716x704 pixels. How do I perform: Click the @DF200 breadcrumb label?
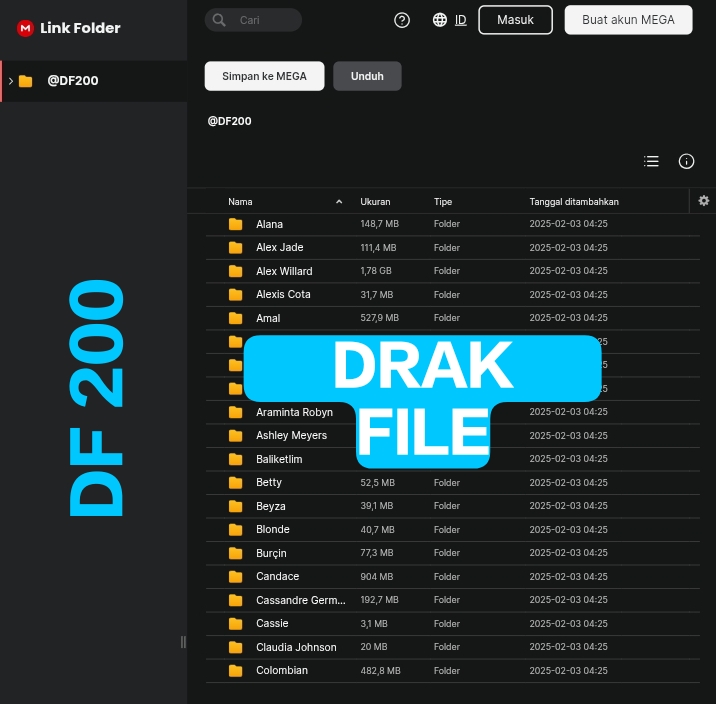coord(229,121)
